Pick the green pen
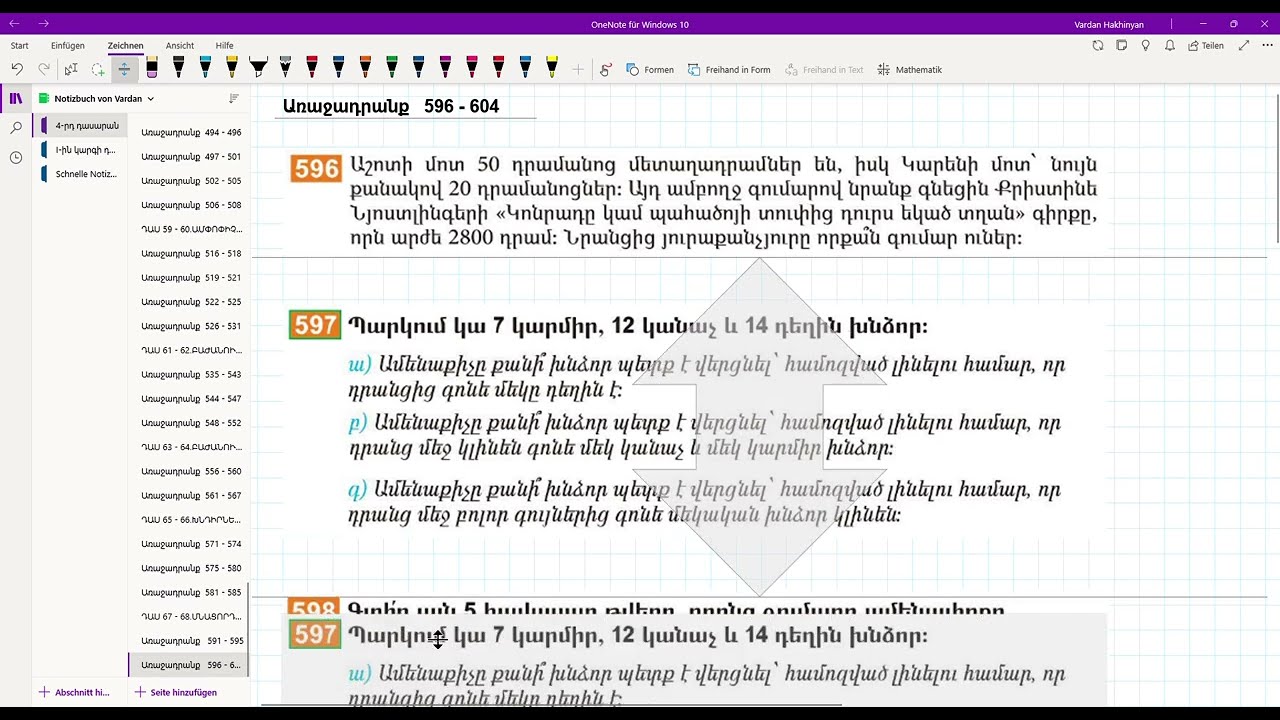 click(x=392, y=67)
